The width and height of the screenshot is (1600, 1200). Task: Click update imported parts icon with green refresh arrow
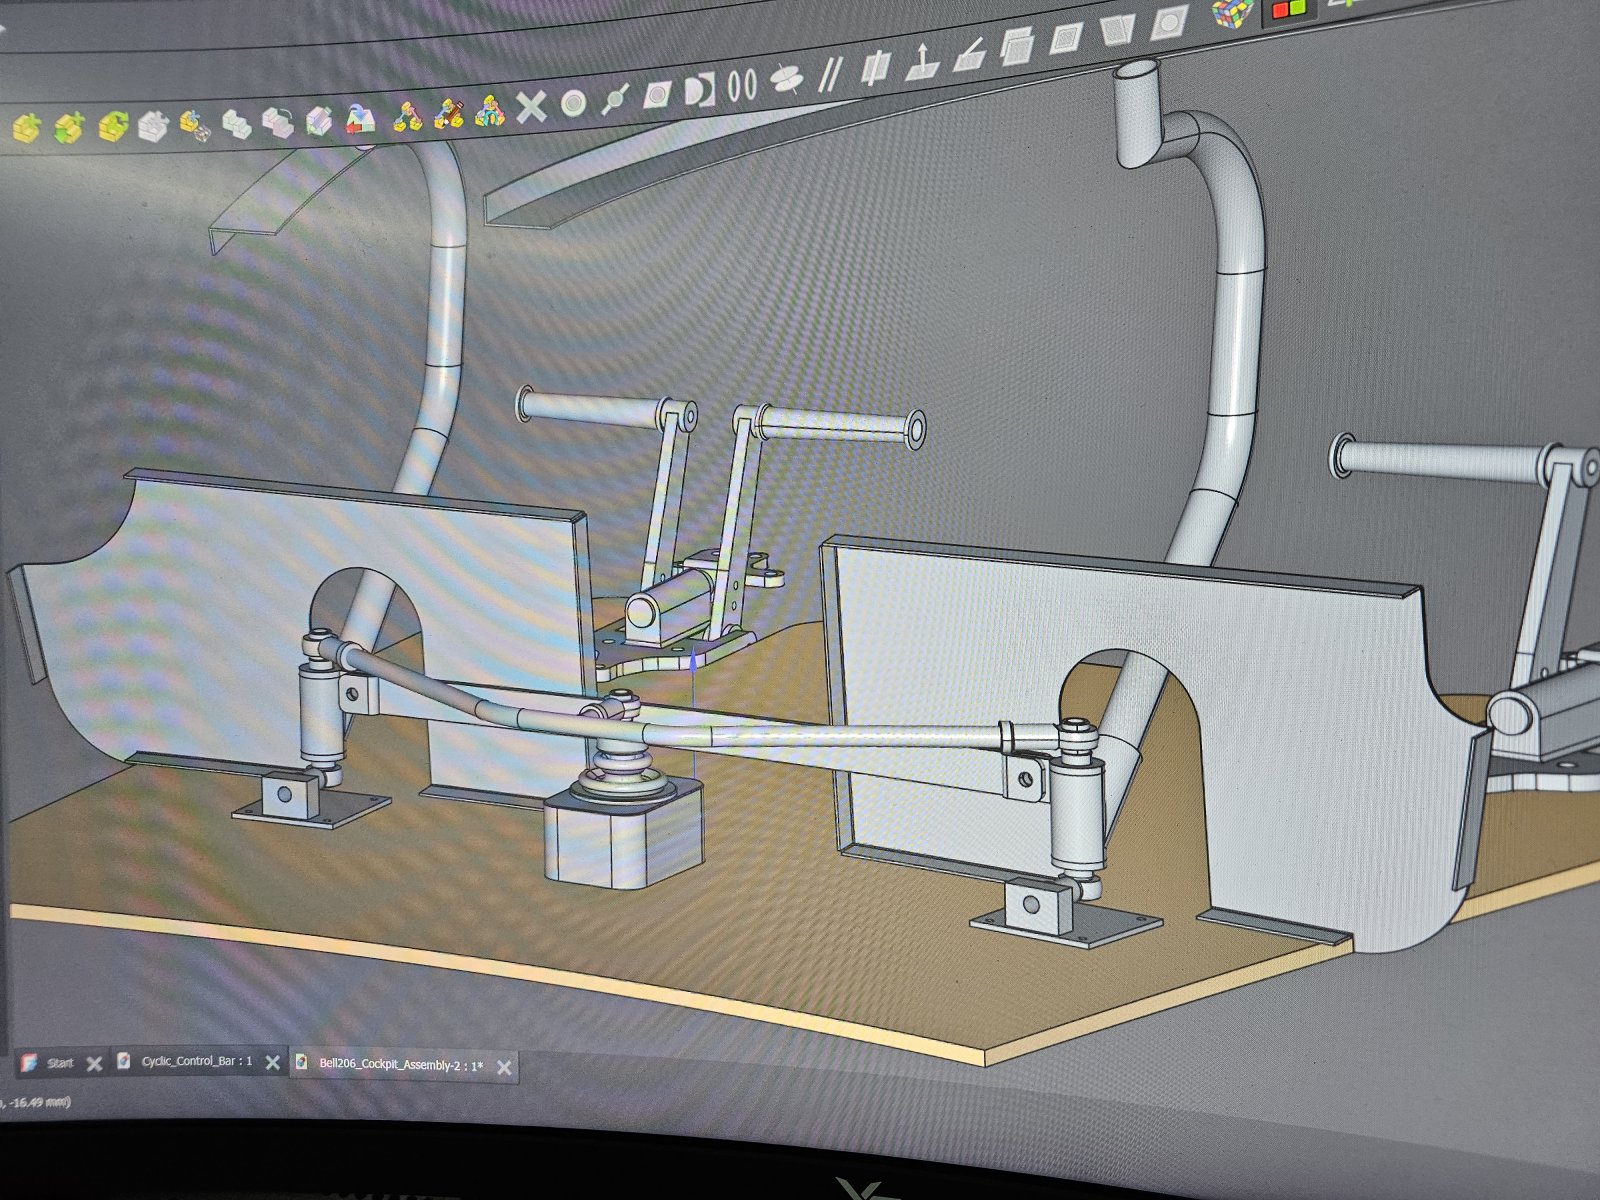(x=112, y=126)
